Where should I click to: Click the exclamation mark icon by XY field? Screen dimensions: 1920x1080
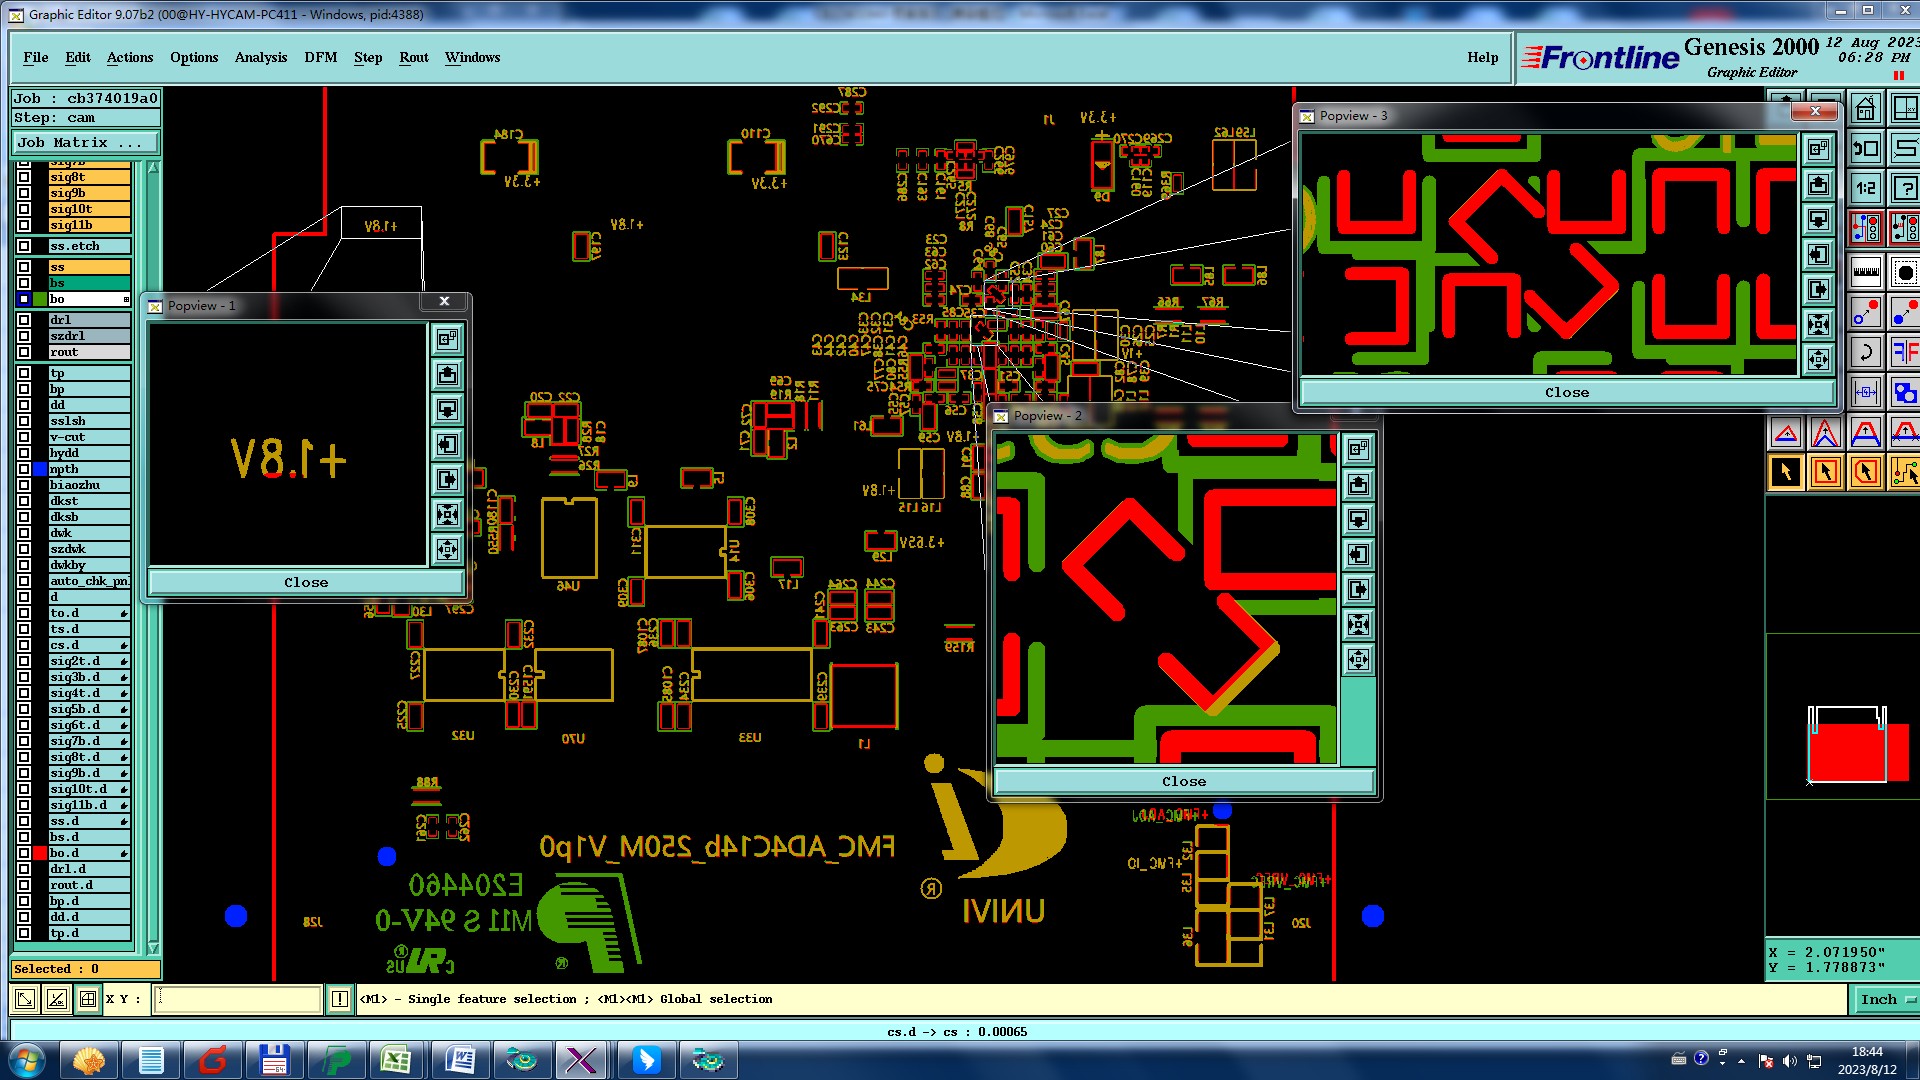(340, 999)
